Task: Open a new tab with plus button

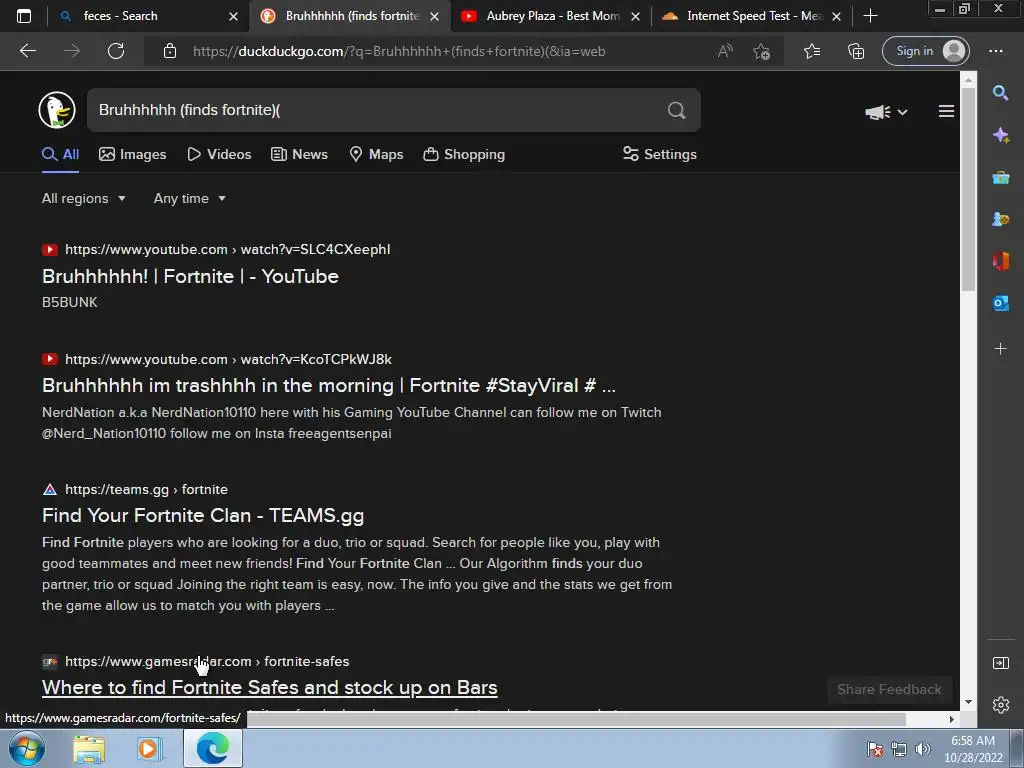Action: click(x=871, y=16)
